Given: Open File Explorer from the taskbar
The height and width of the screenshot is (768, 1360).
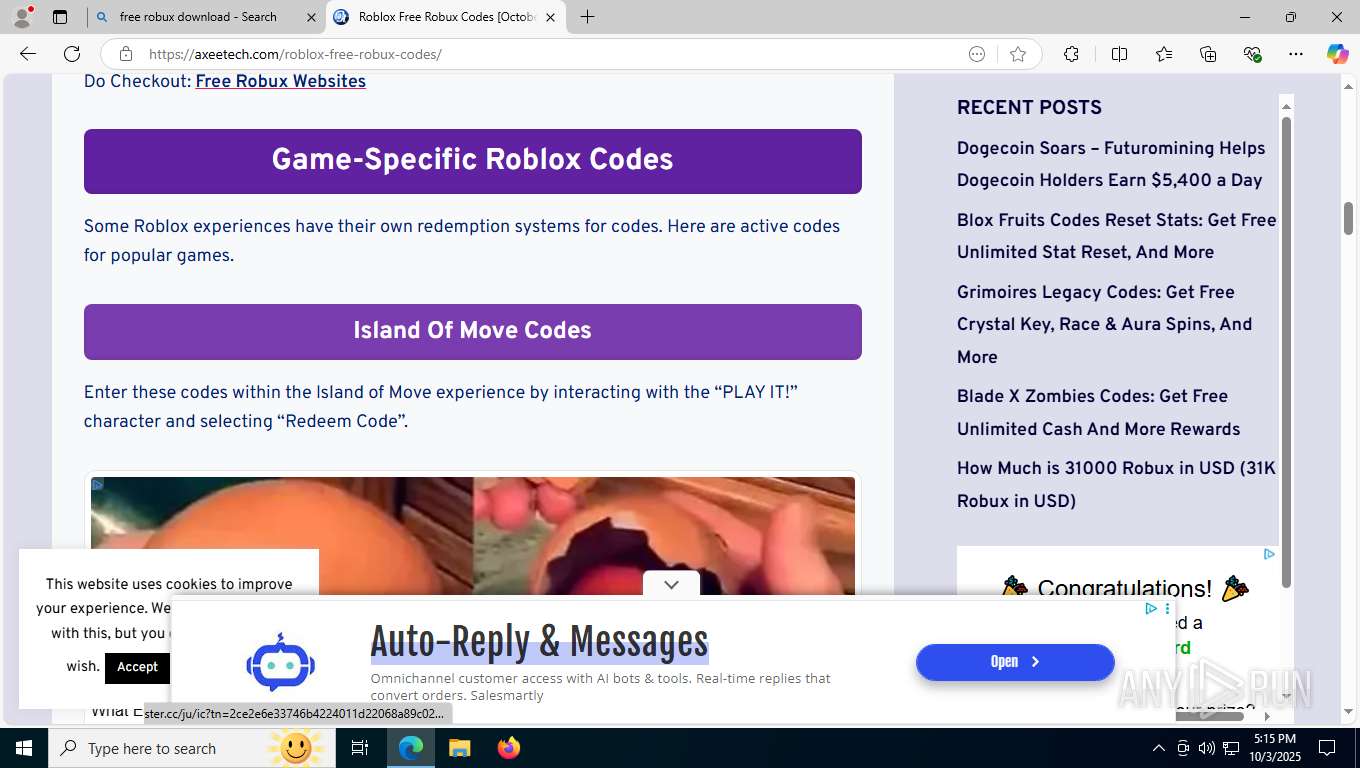Looking at the screenshot, I should [459, 748].
